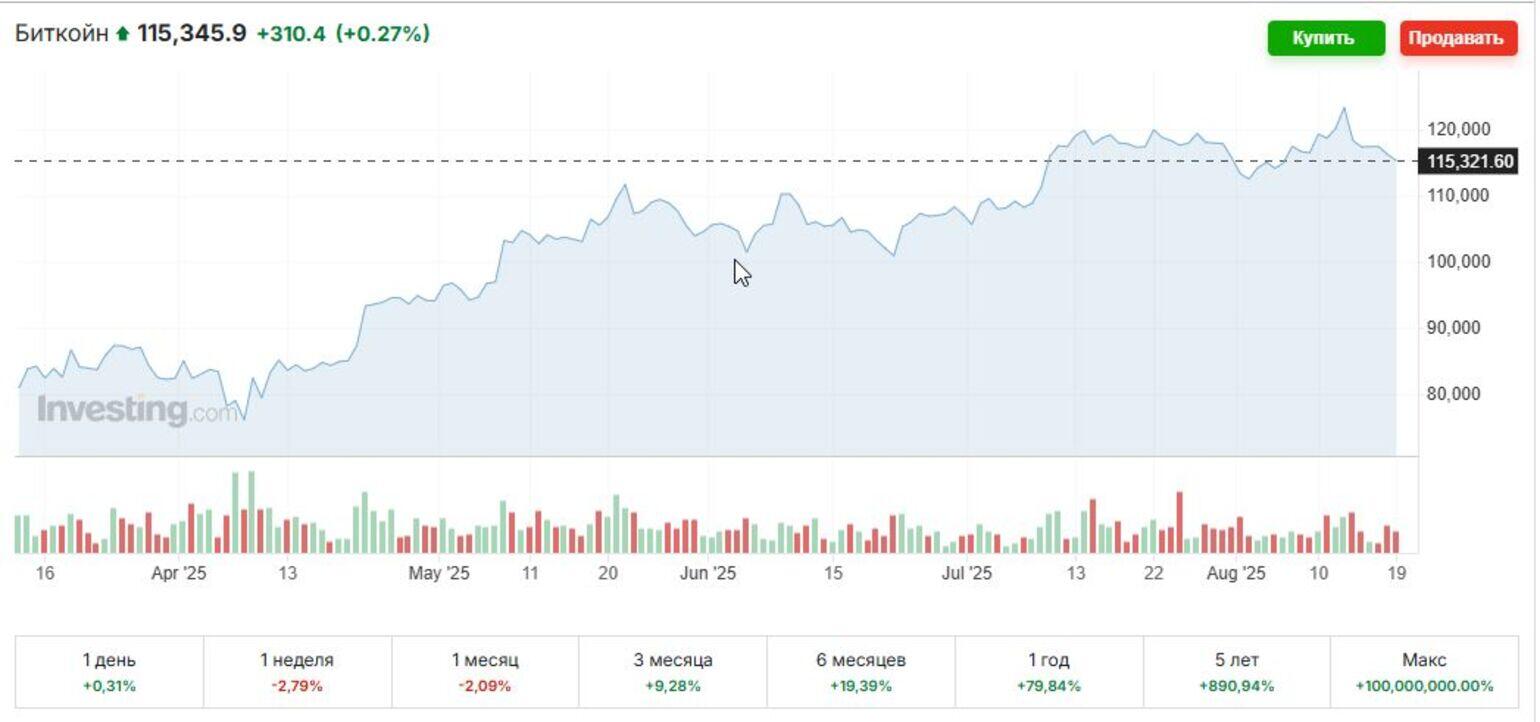Click the Jul '25 date axis label

tap(967, 574)
